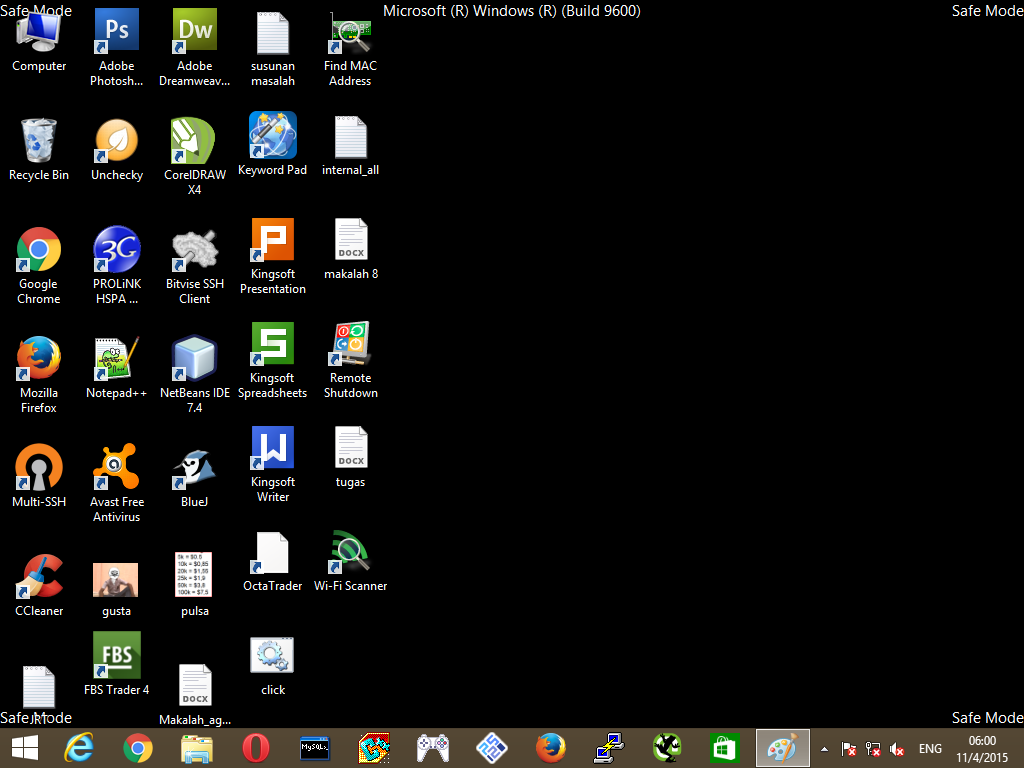Select the tugas document

351,457
